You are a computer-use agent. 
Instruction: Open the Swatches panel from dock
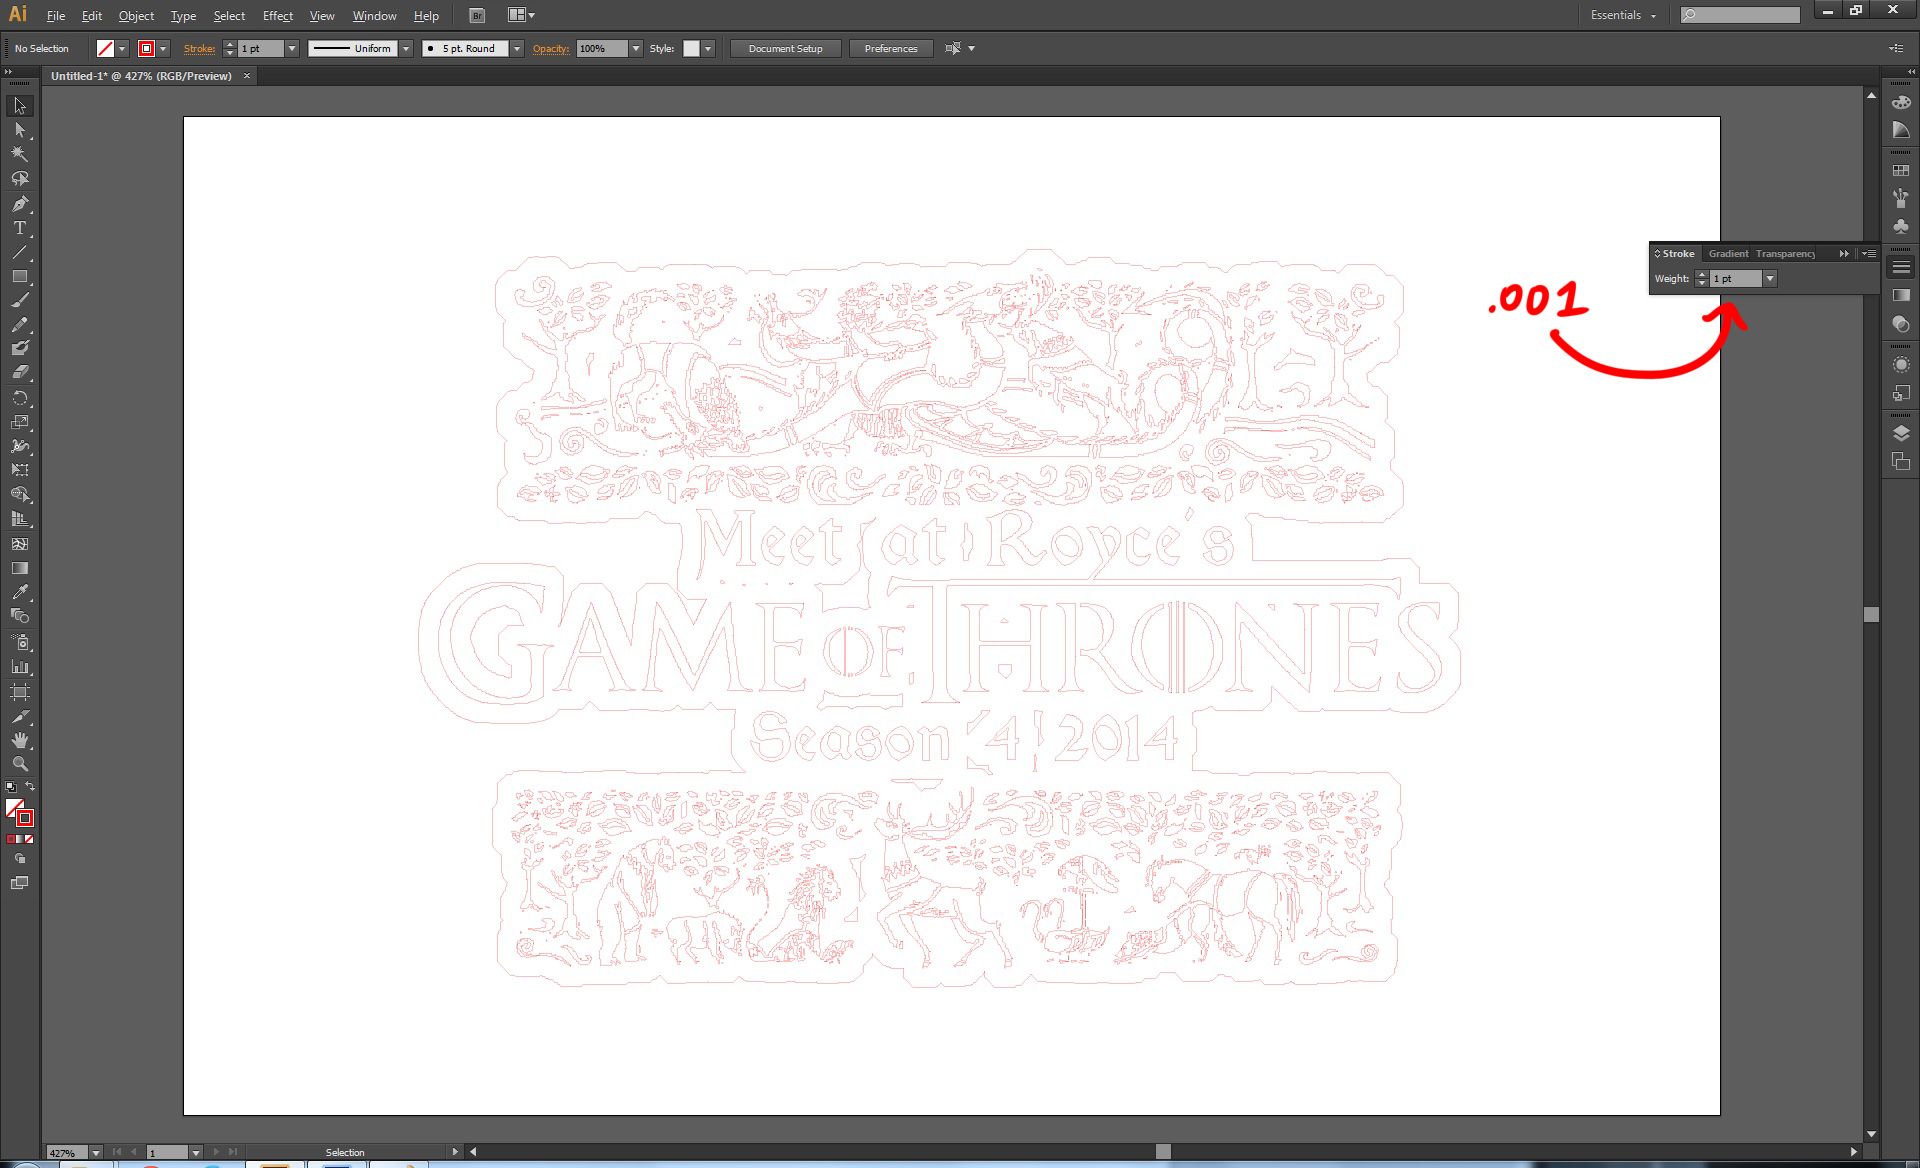(x=1901, y=171)
